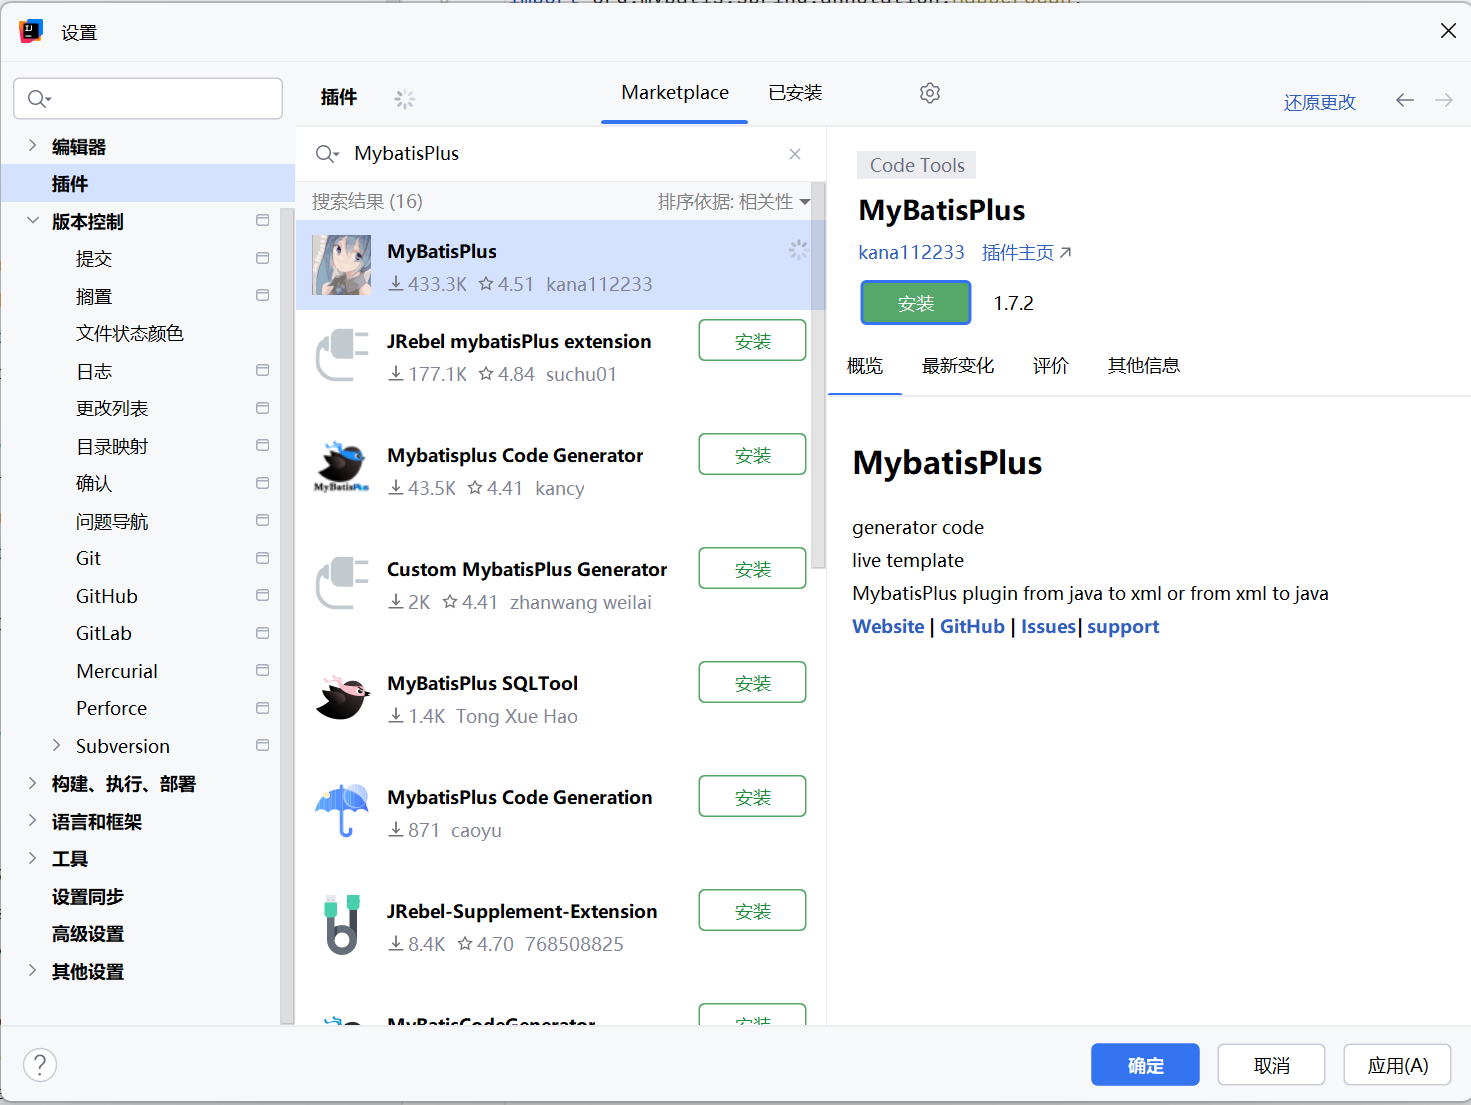Install Mybatisplus Code Generator
1471x1105 pixels.
click(753, 455)
